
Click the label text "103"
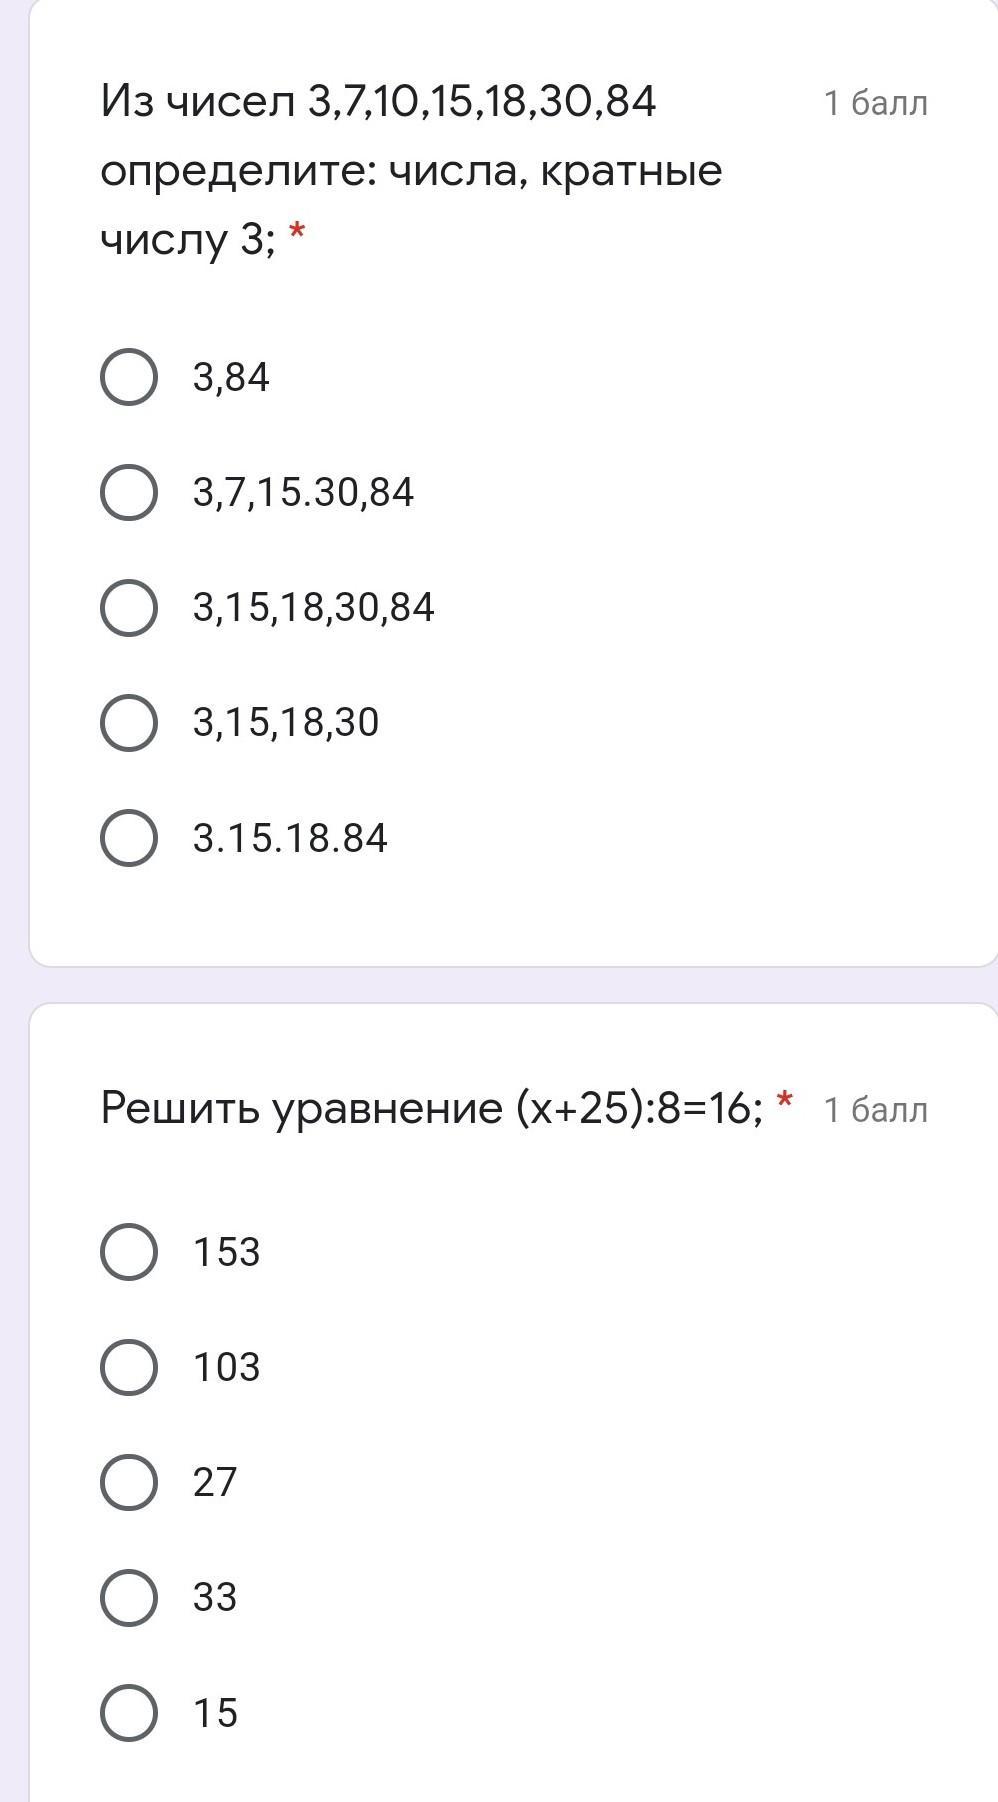226,1368
